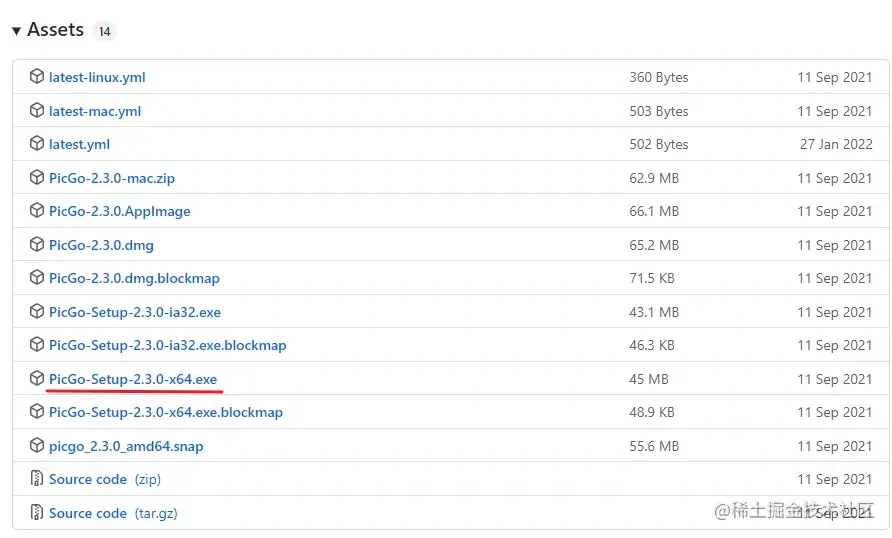Click the package icon beside PicGo-2.3.0-mac.zip
Viewport: 892px width, 538px height.
click(36, 177)
